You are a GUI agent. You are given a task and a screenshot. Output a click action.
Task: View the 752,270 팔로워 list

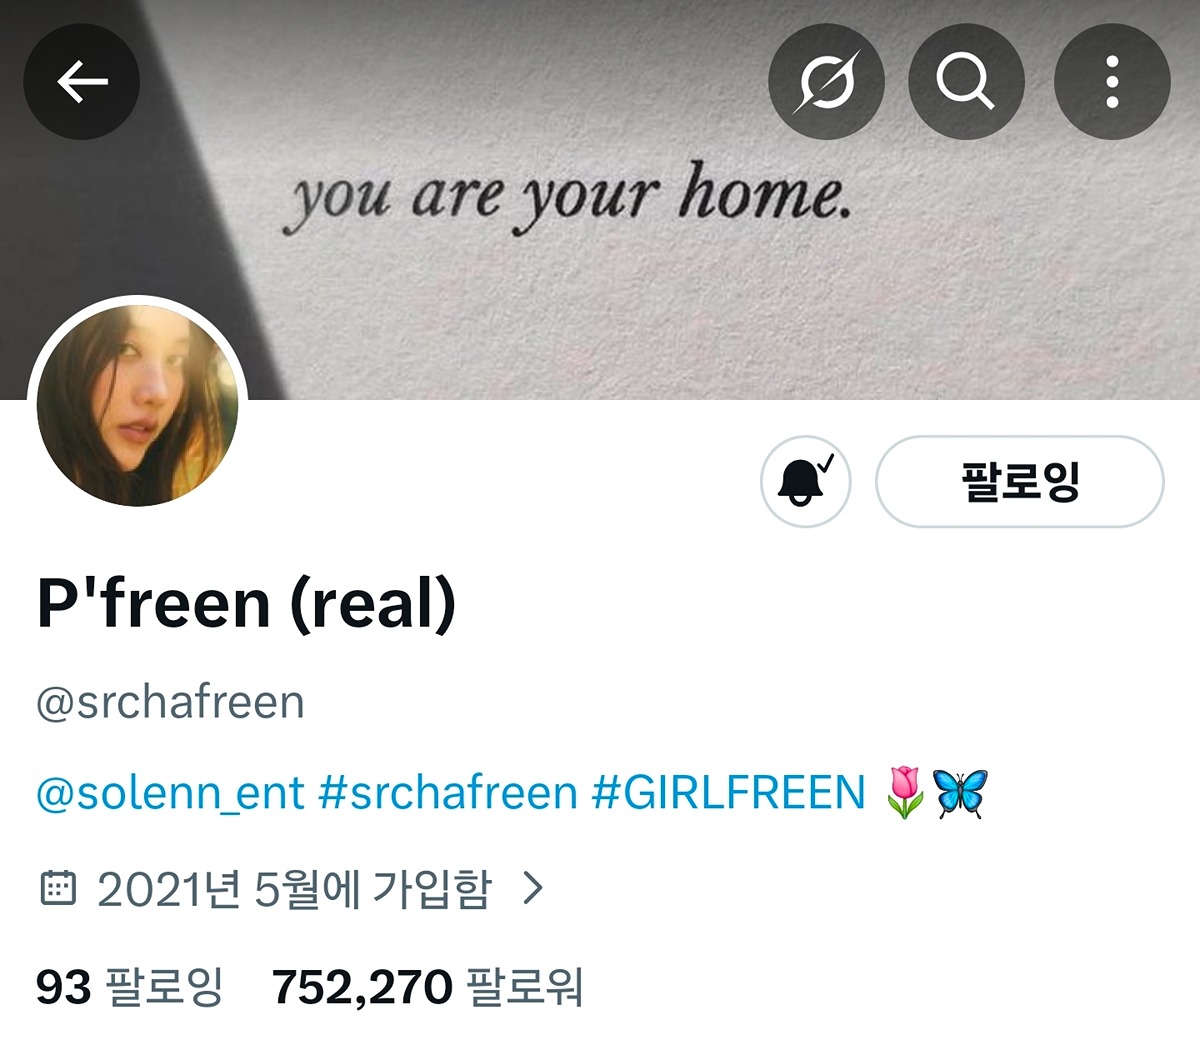(427, 987)
